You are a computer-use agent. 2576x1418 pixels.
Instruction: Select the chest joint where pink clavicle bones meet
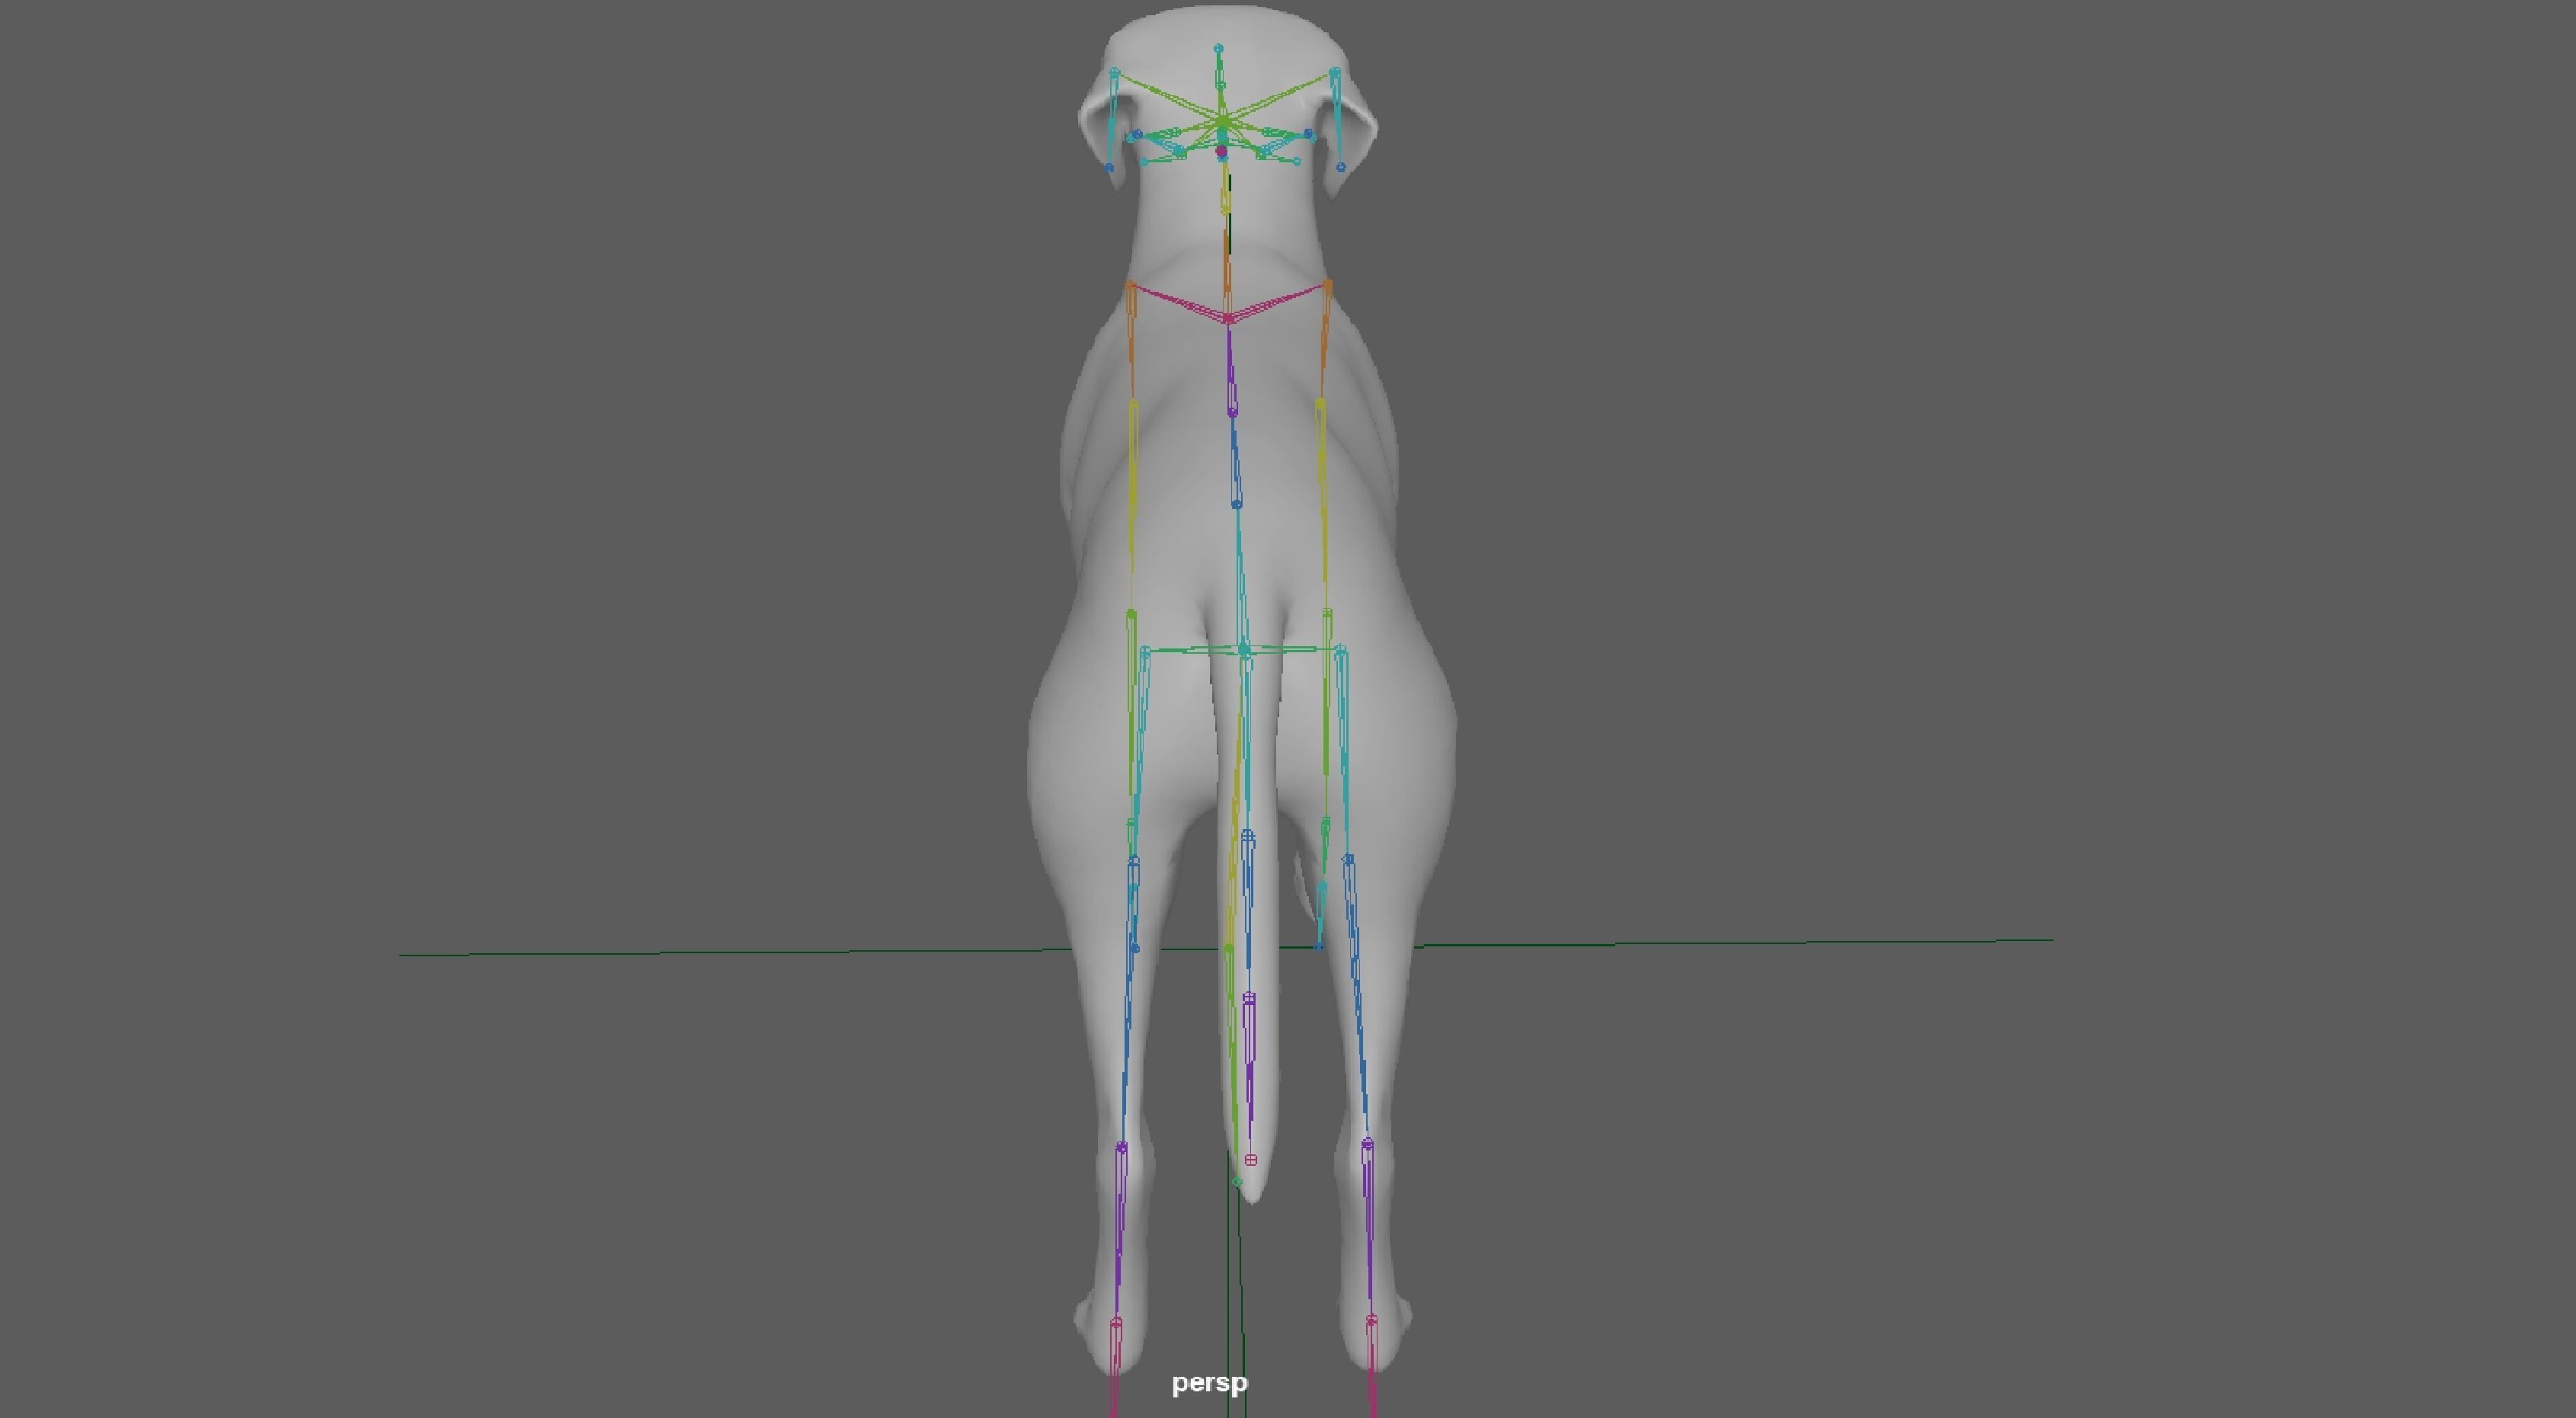[x=1228, y=318]
